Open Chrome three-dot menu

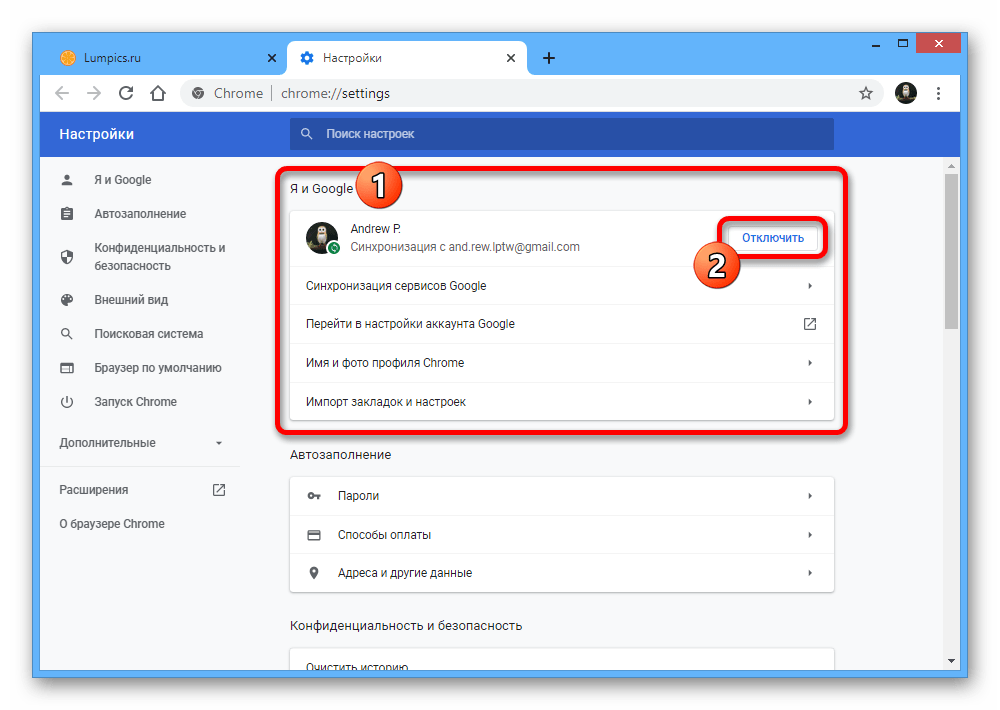(x=938, y=93)
